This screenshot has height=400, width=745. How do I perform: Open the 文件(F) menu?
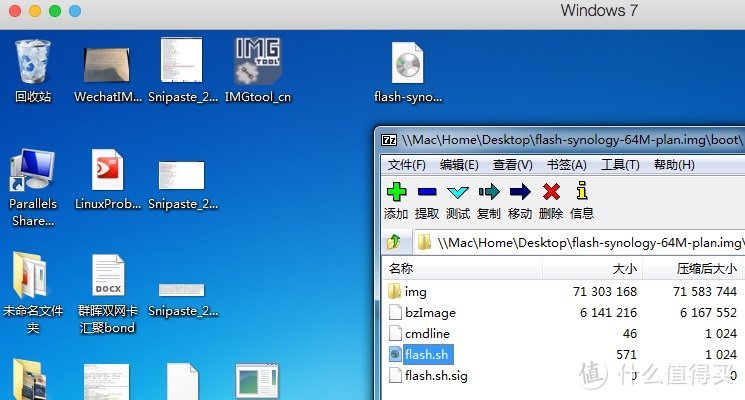pos(406,165)
